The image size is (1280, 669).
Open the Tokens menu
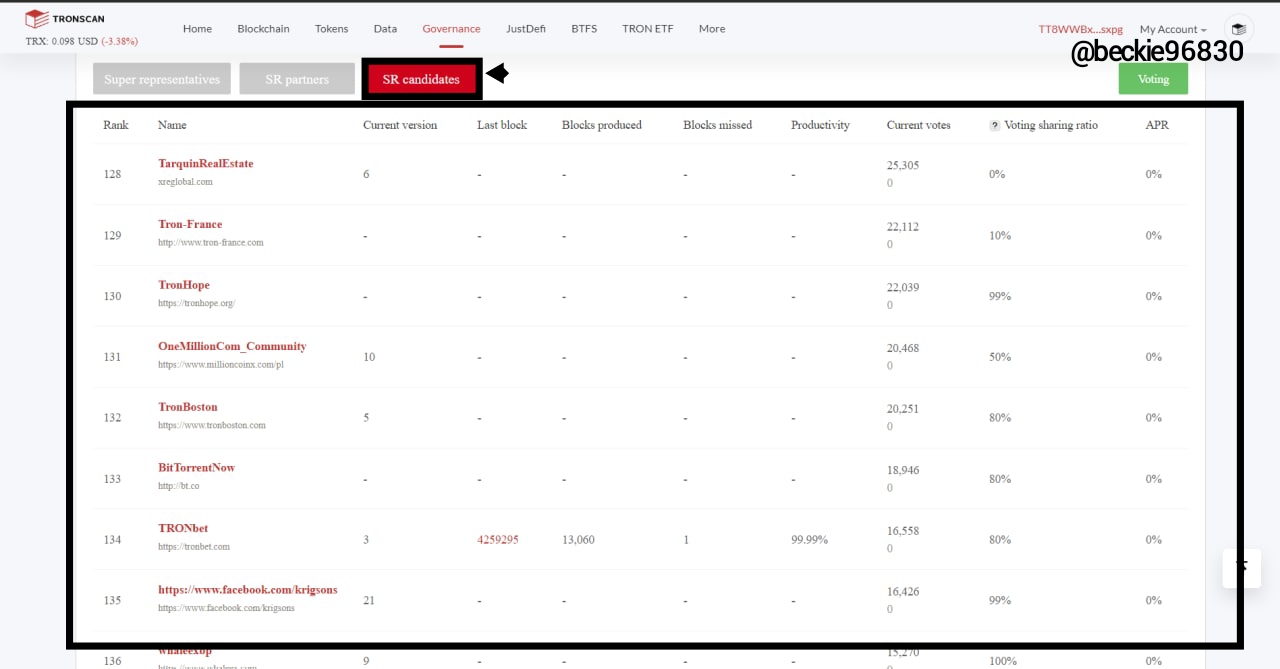coord(331,29)
